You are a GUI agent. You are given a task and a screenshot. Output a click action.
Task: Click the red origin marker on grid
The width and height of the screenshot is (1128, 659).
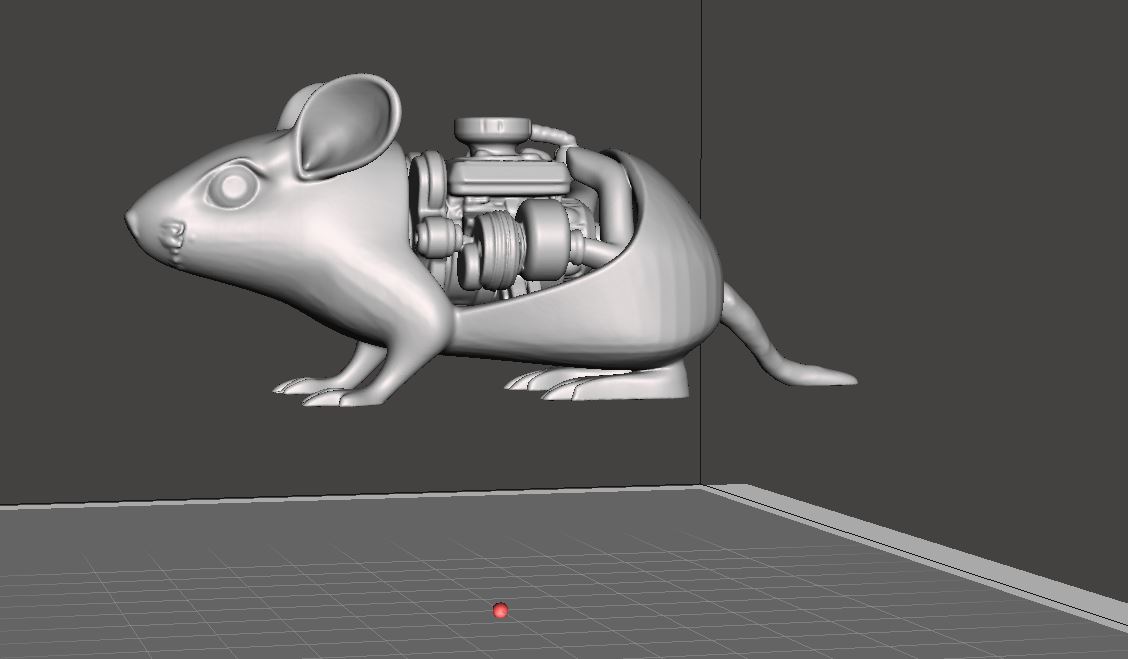501,611
